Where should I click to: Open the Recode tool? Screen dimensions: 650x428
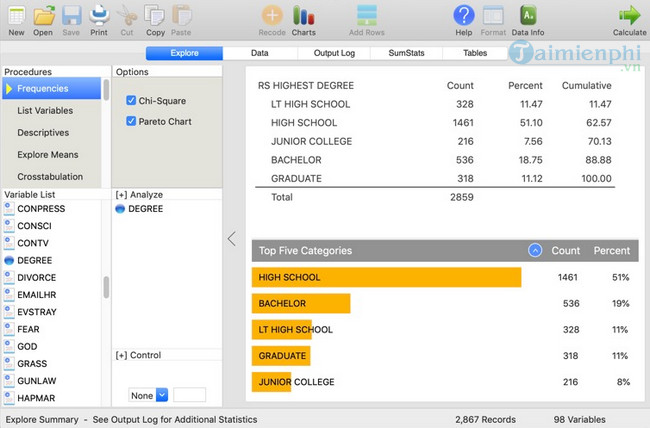272,16
